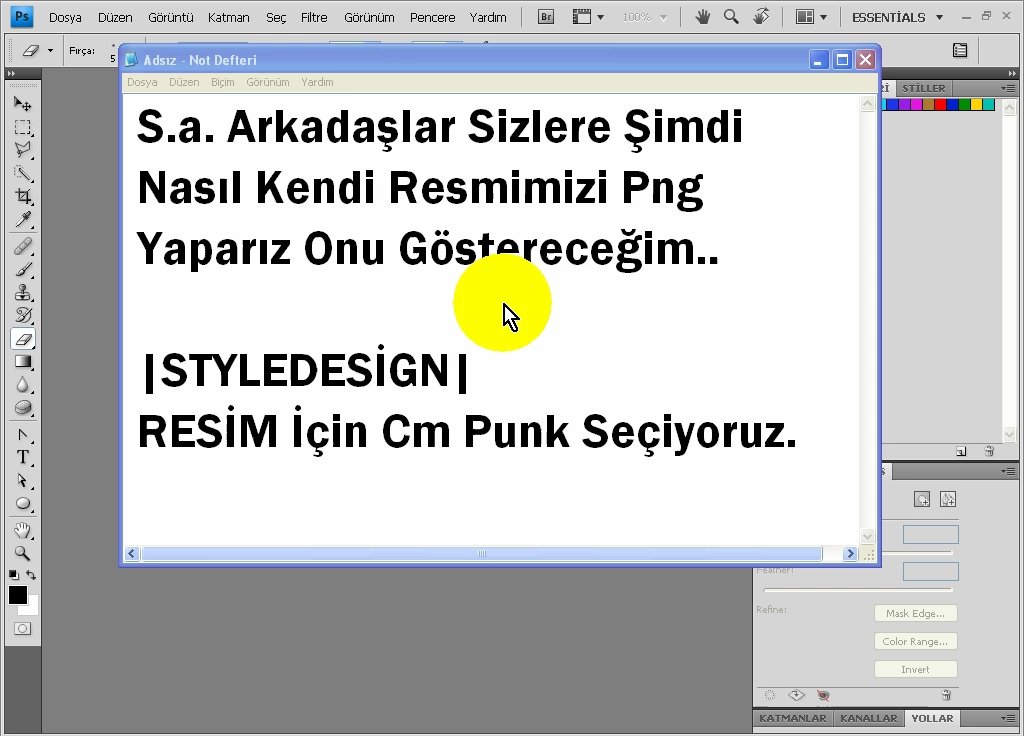Add a pixel mask in Masks panel
This screenshot has width=1024, height=736.
(921, 500)
